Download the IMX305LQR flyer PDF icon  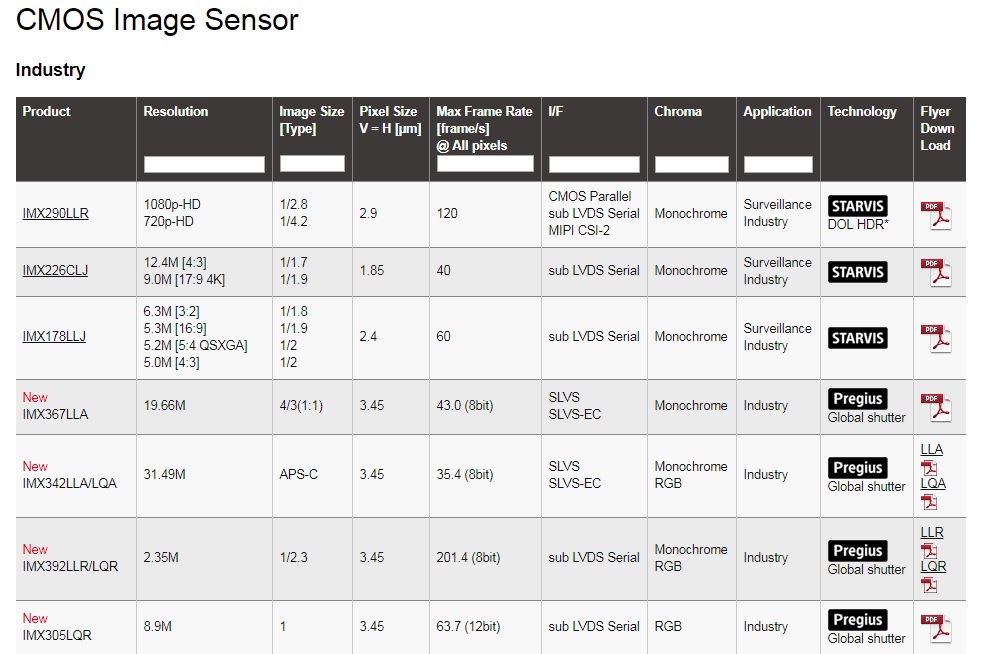(x=936, y=628)
